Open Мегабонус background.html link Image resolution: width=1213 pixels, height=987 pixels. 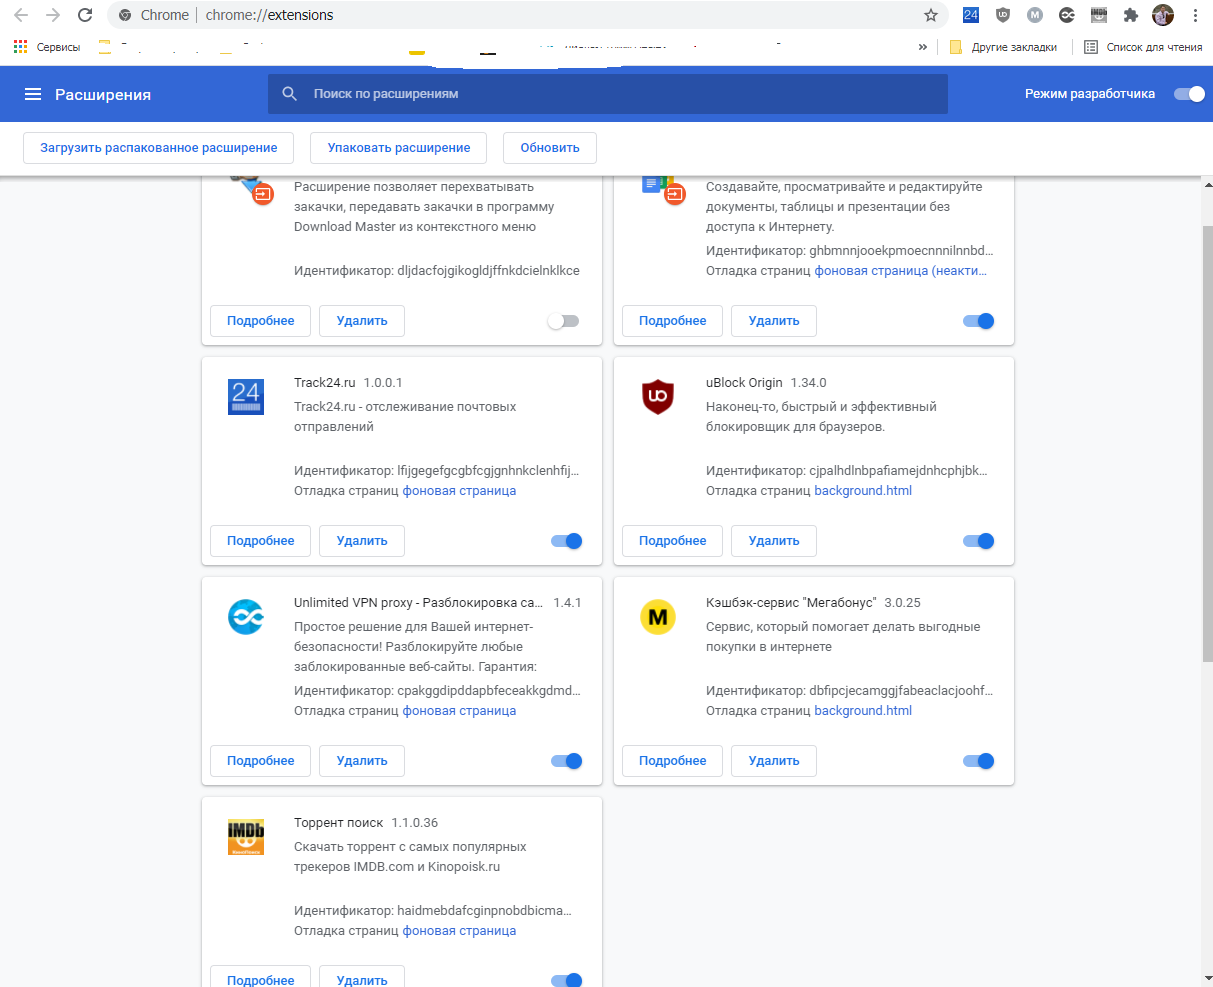pos(863,711)
